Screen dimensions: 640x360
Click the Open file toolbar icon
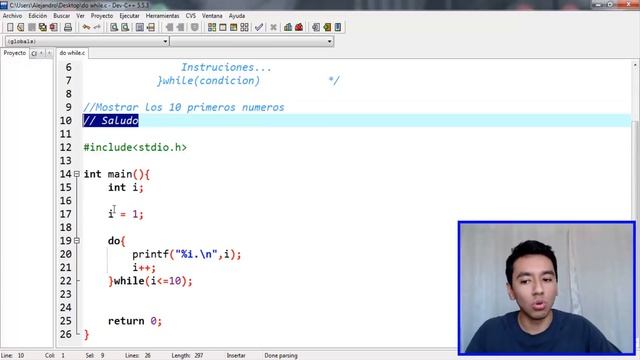(21, 27)
